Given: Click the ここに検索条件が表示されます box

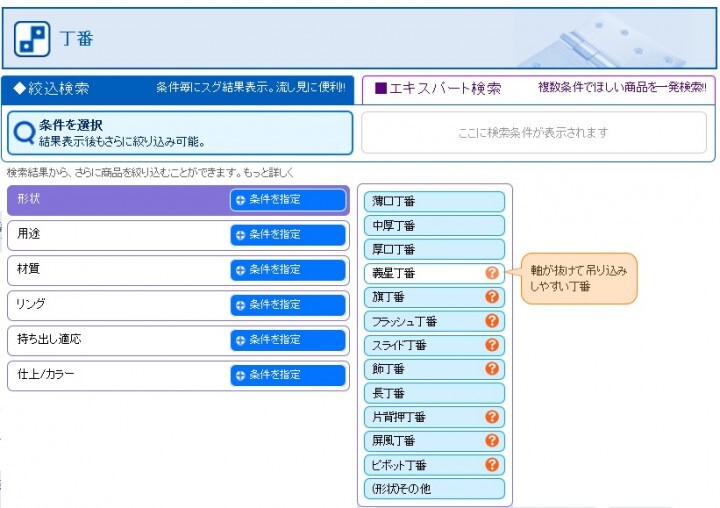Looking at the screenshot, I should [x=534, y=132].
